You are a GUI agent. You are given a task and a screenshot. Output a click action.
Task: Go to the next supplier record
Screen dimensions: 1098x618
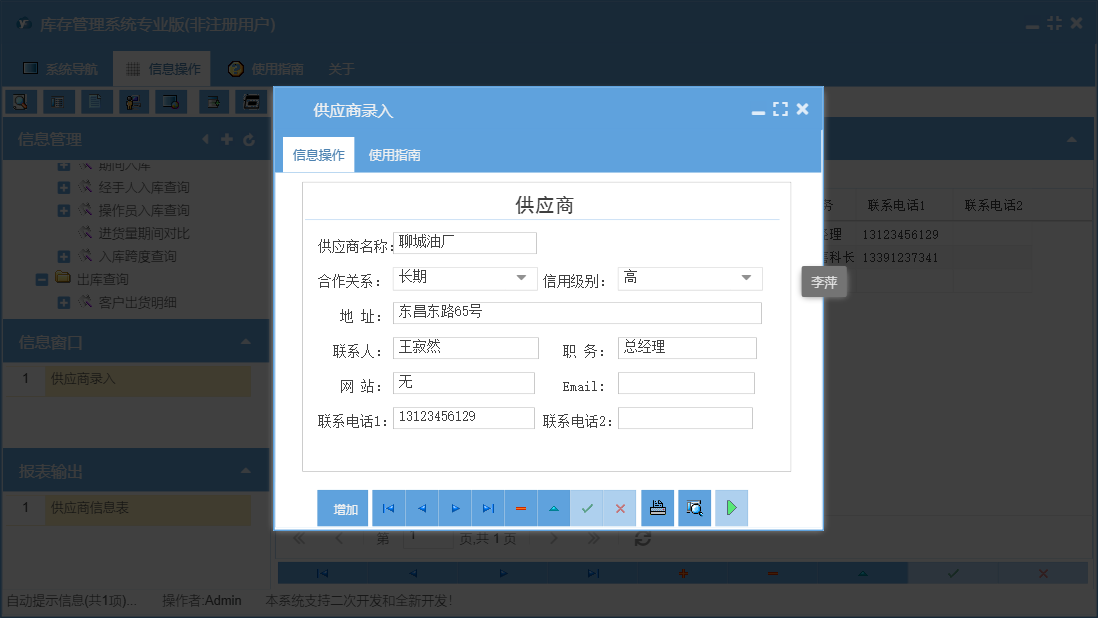[455, 508]
